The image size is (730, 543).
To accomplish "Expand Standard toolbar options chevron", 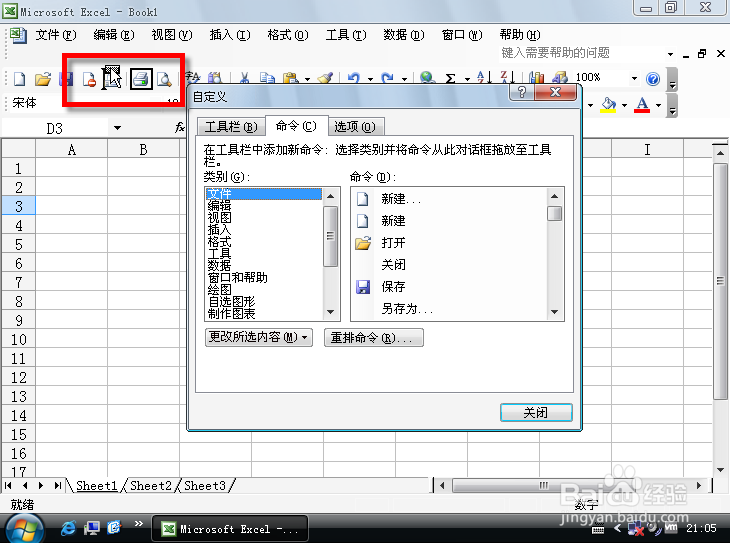I will tap(672, 80).
